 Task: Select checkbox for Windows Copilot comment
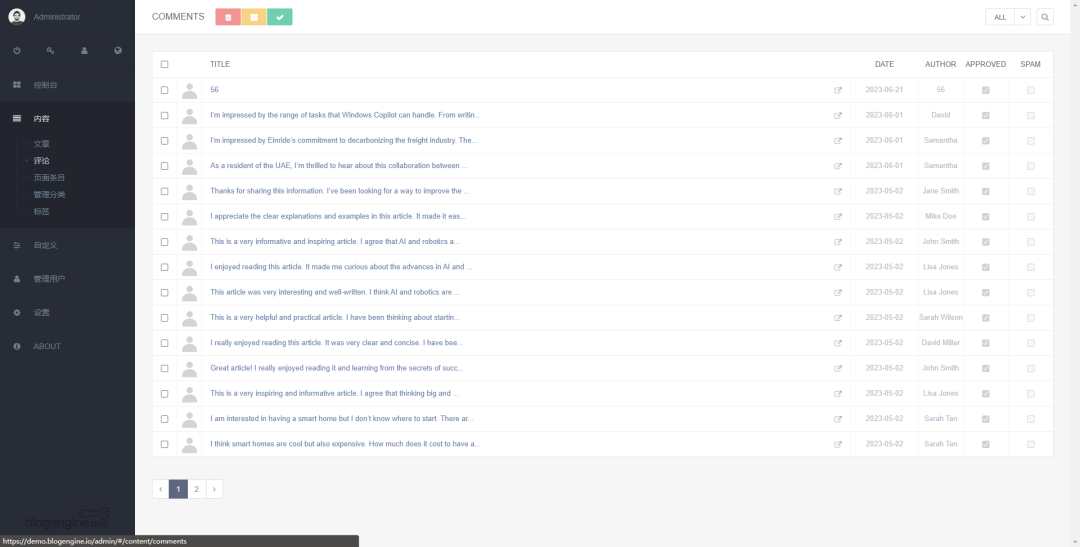[x=164, y=115]
